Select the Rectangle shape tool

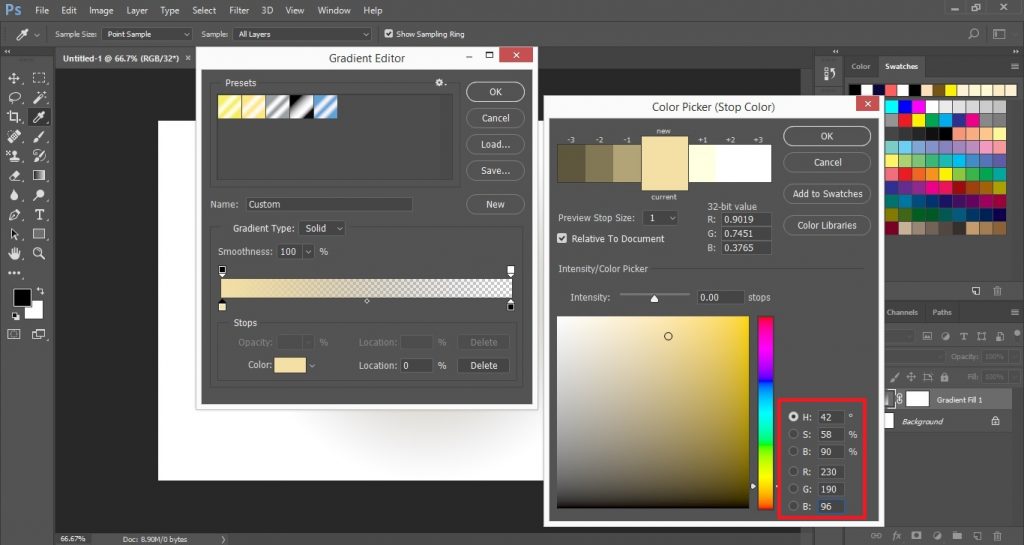tap(39, 234)
